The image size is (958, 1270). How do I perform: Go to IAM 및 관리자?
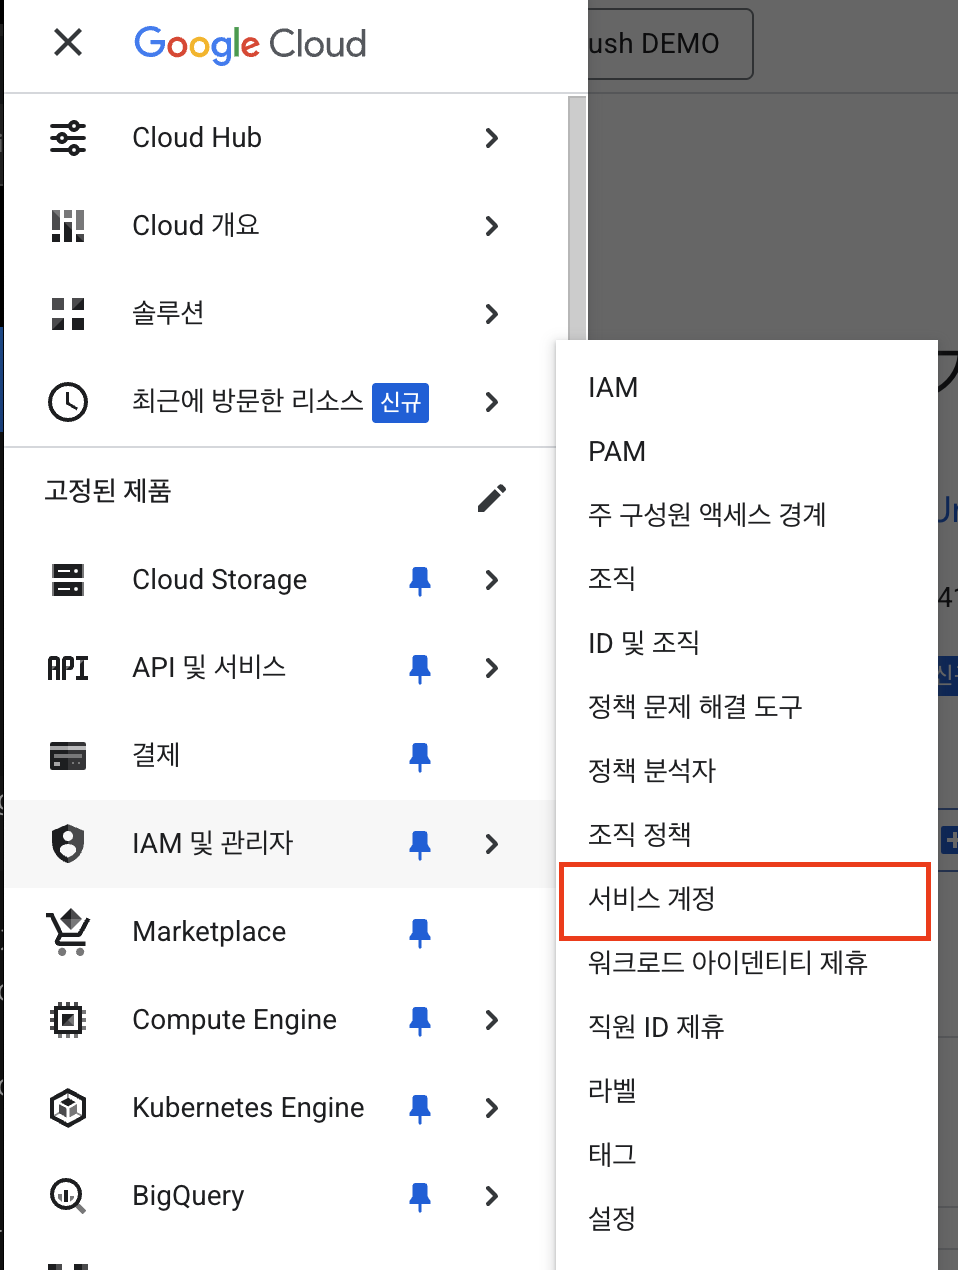click(213, 844)
